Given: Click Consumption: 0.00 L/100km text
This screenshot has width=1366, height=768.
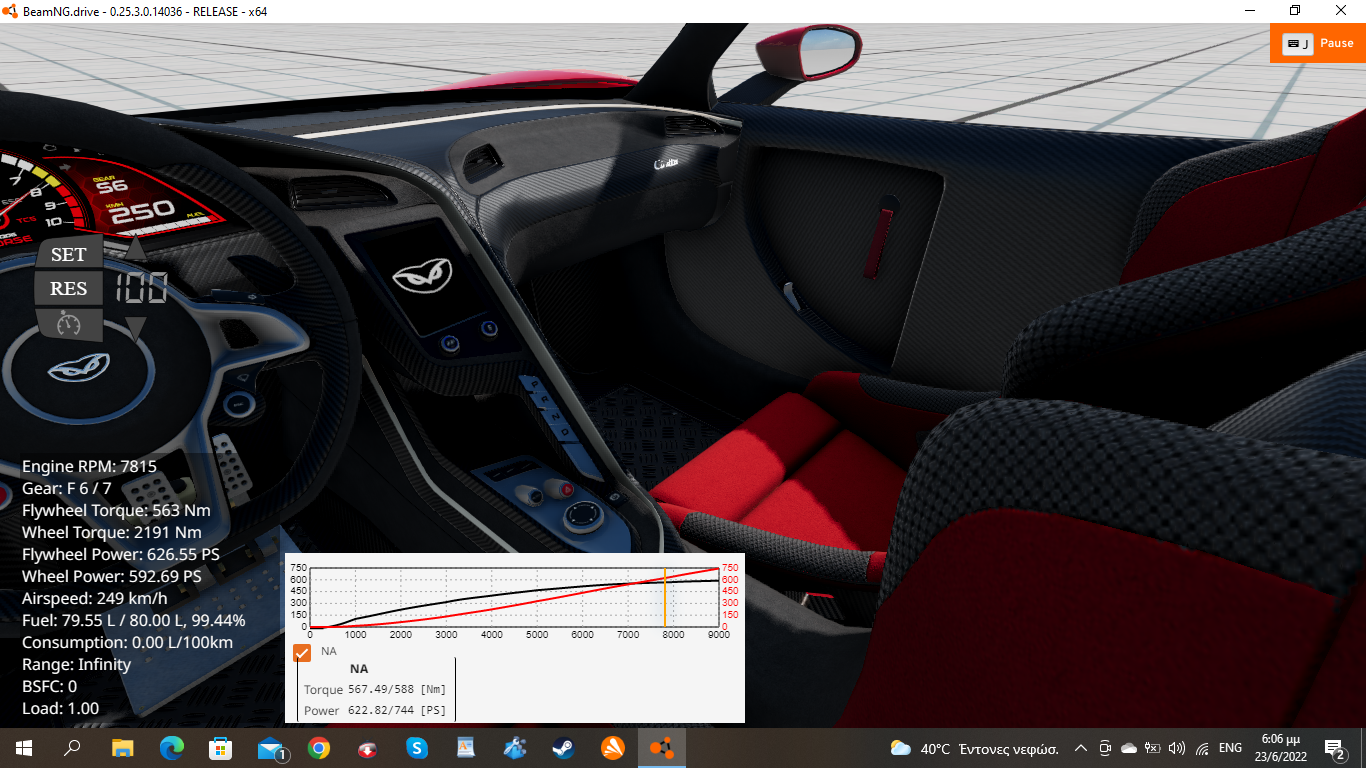Looking at the screenshot, I should pyautogui.click(x=127, y=642).
